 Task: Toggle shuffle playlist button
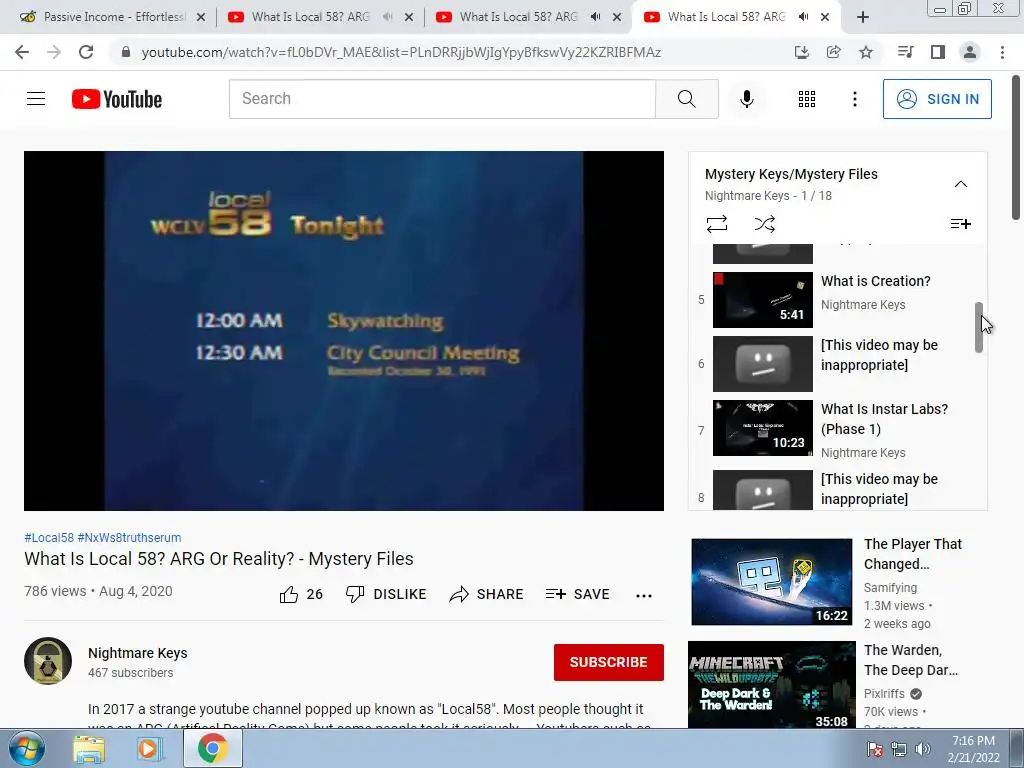tap(764, 224)
